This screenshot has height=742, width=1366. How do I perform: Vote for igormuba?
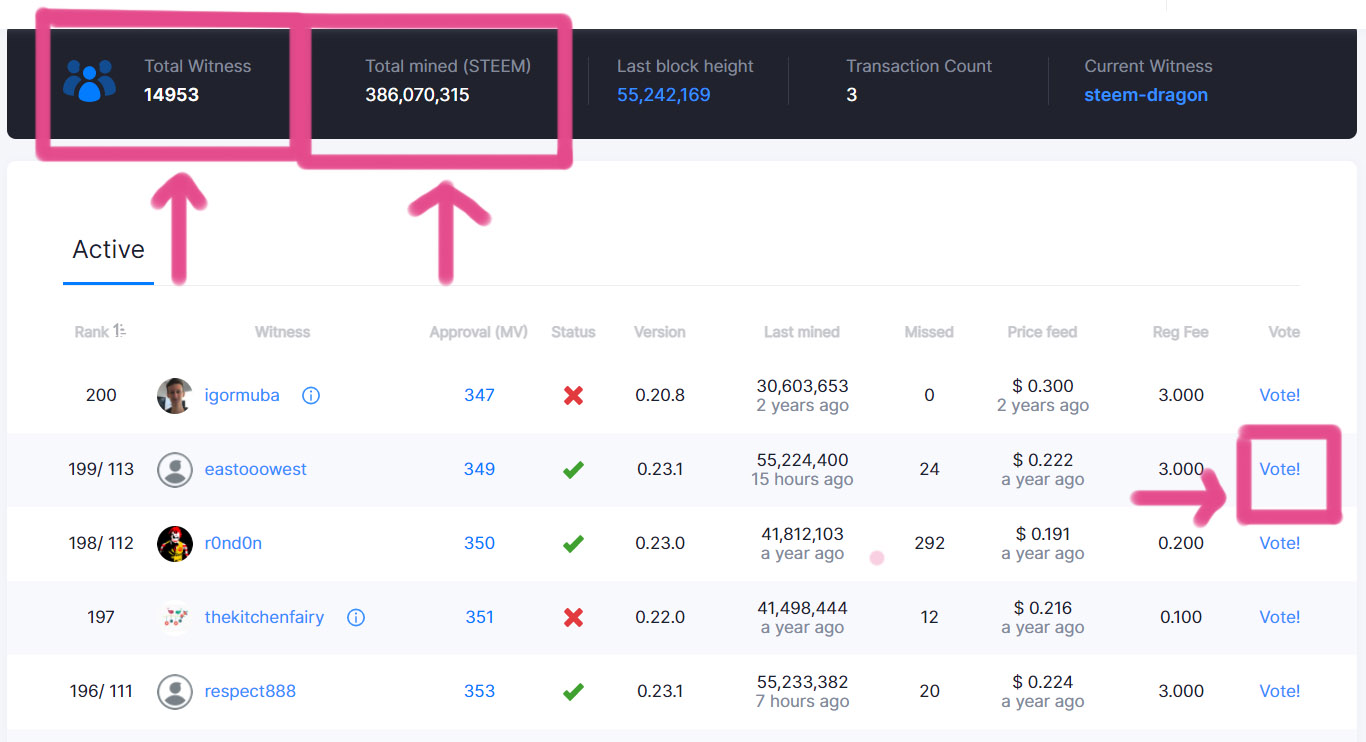point(1280,396)
